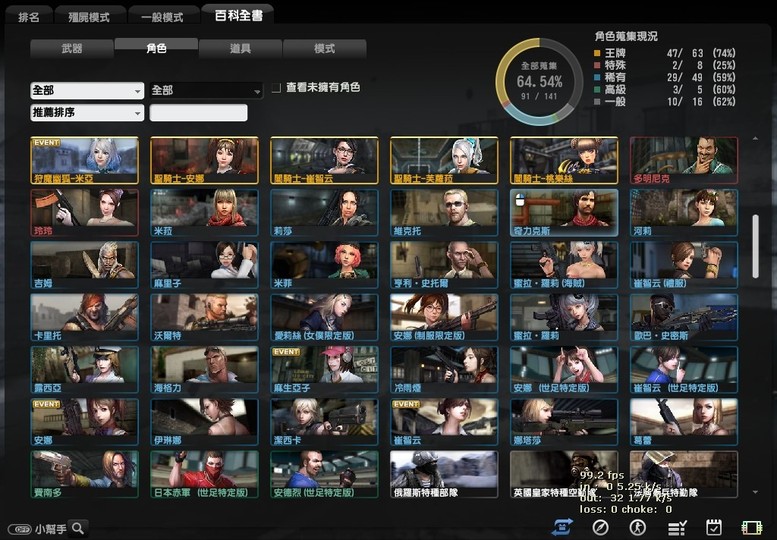Check the 查看未擁有角色 checkbox
This screenshot has width=777, height=540.
point(276,88)
